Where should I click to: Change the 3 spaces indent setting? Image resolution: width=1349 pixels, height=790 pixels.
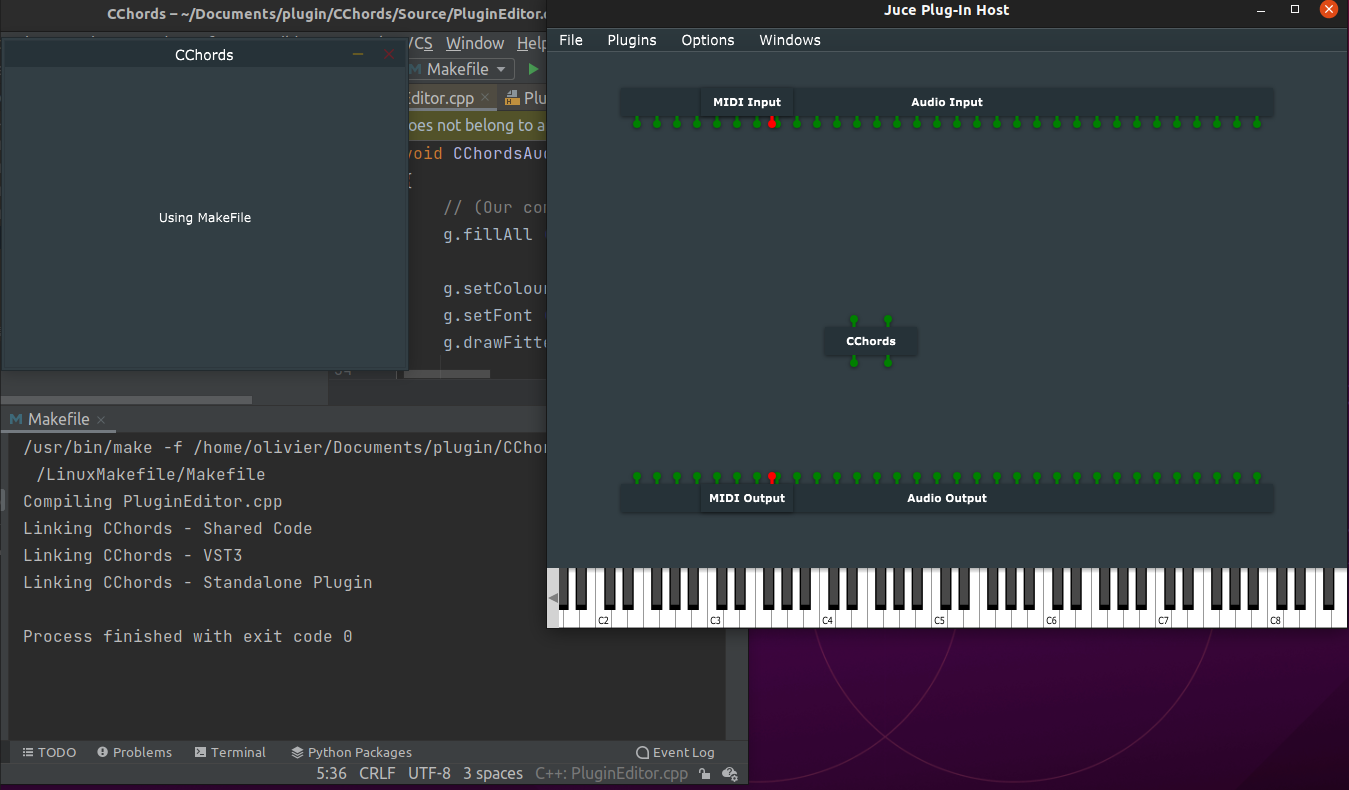(493, 773)
